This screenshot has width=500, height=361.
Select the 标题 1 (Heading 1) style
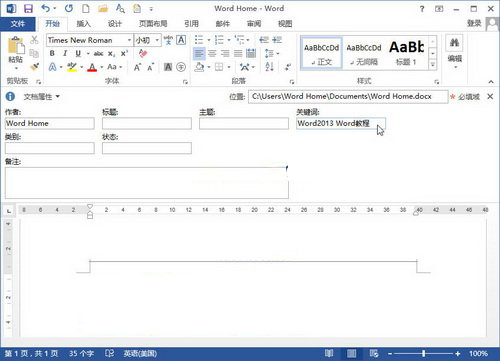406,53
